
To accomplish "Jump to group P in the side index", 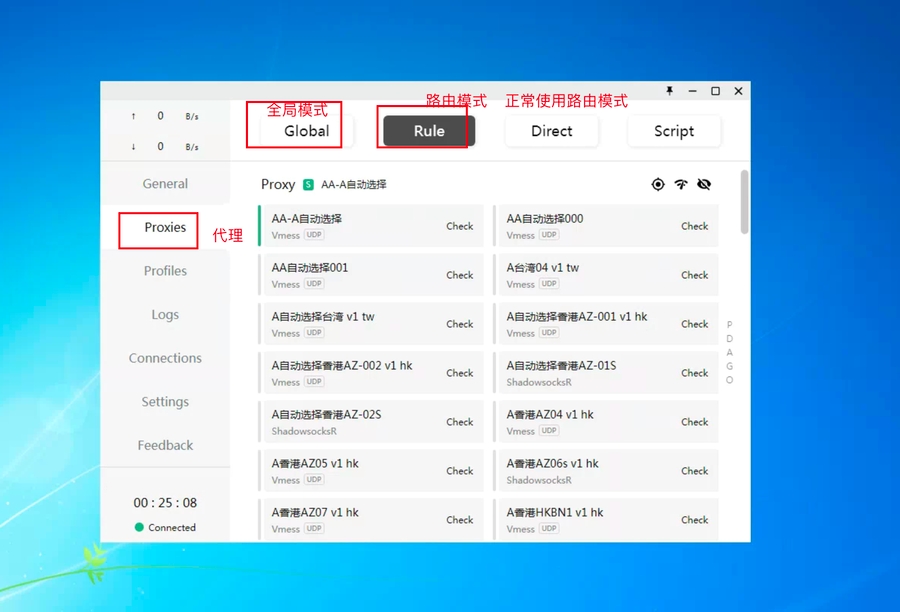I will pos(729,325).
